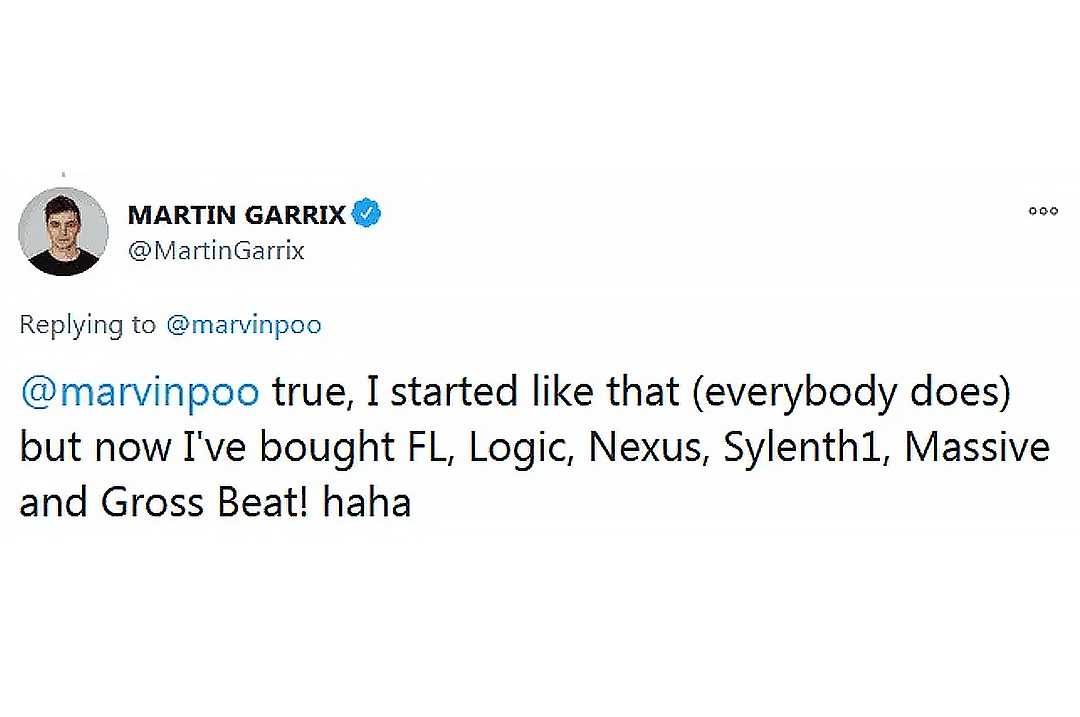
Task: Click the words "Gross Beat!" in the tweet
Action: [207, 503]
